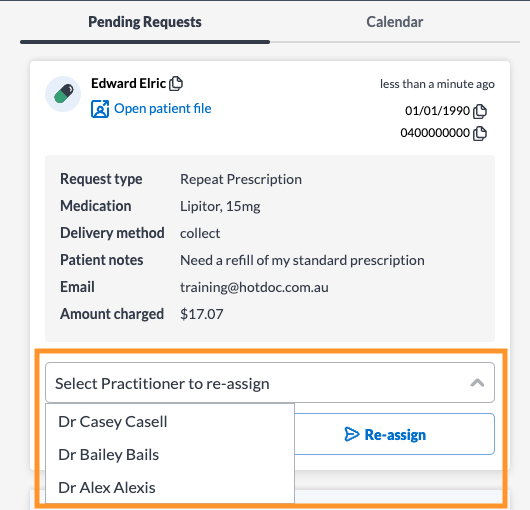The height and width of the screenshot is (510, 530).
Task: Switch to the Pending Requests tab
Action: pyautogui.click(x=145, y=22)
